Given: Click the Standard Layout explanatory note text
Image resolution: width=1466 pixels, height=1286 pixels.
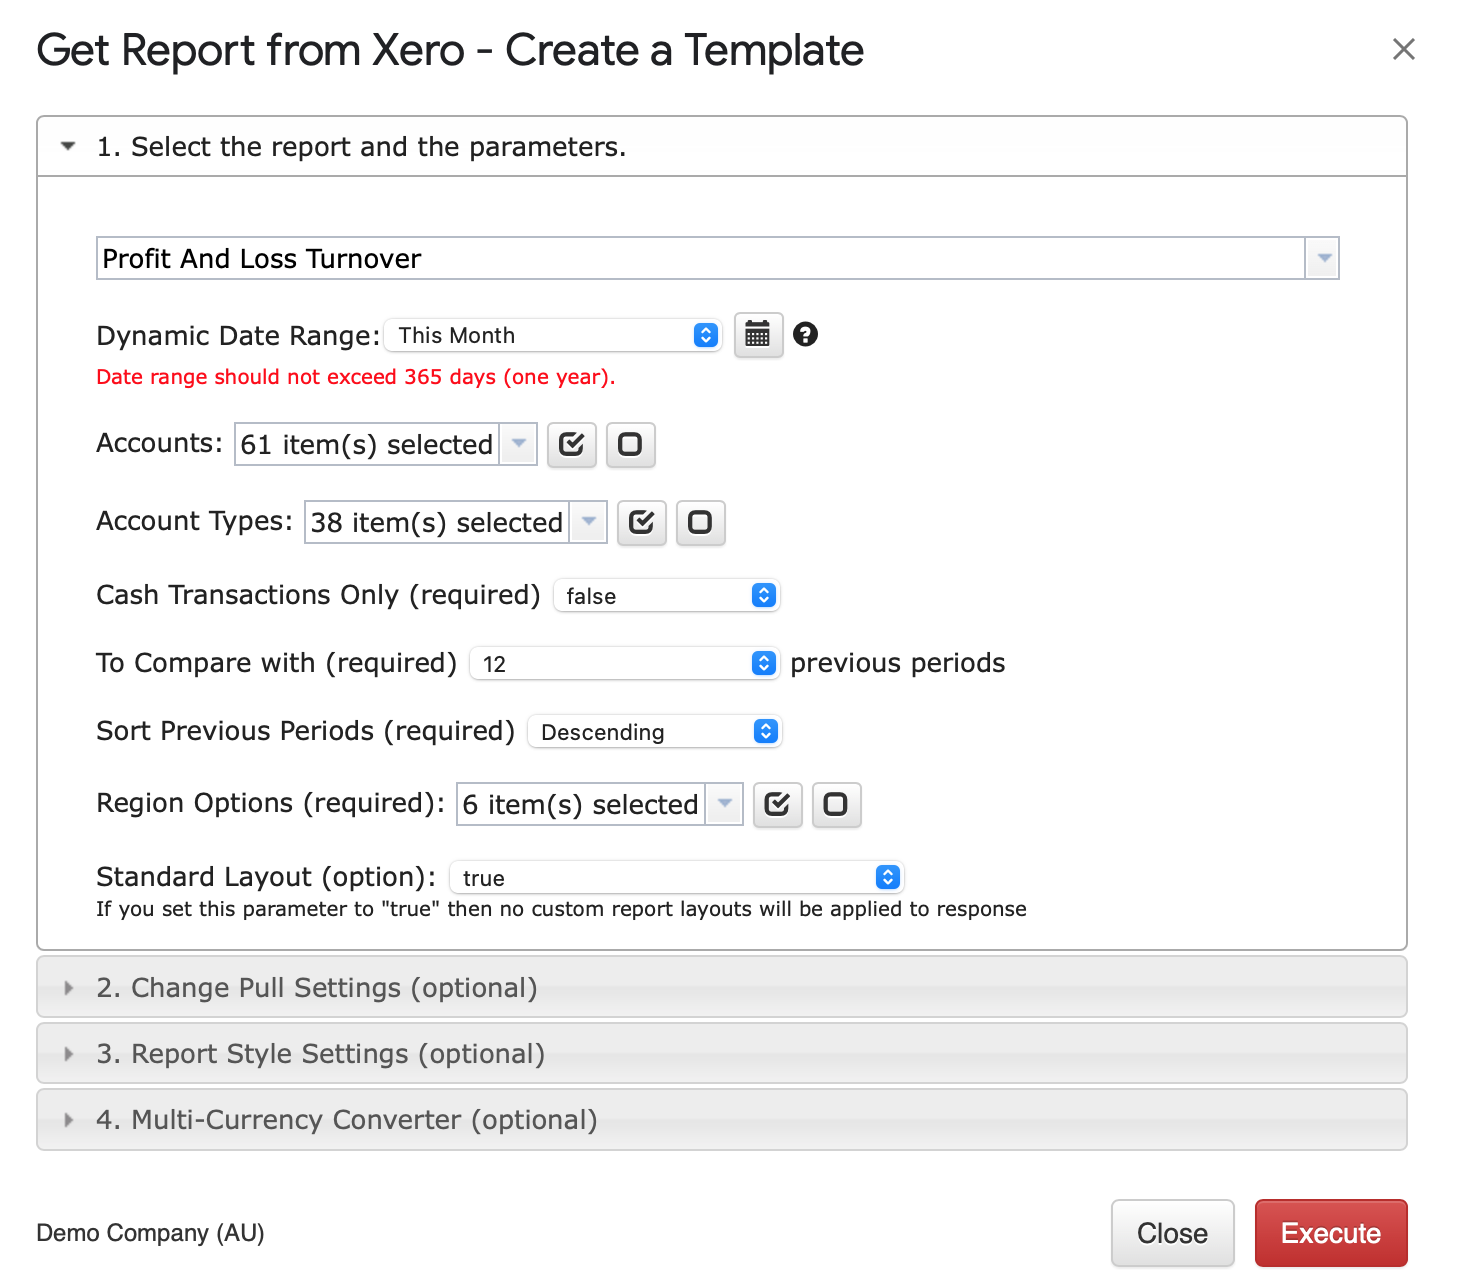Looking at the screenshot, I should coord(561,909).
